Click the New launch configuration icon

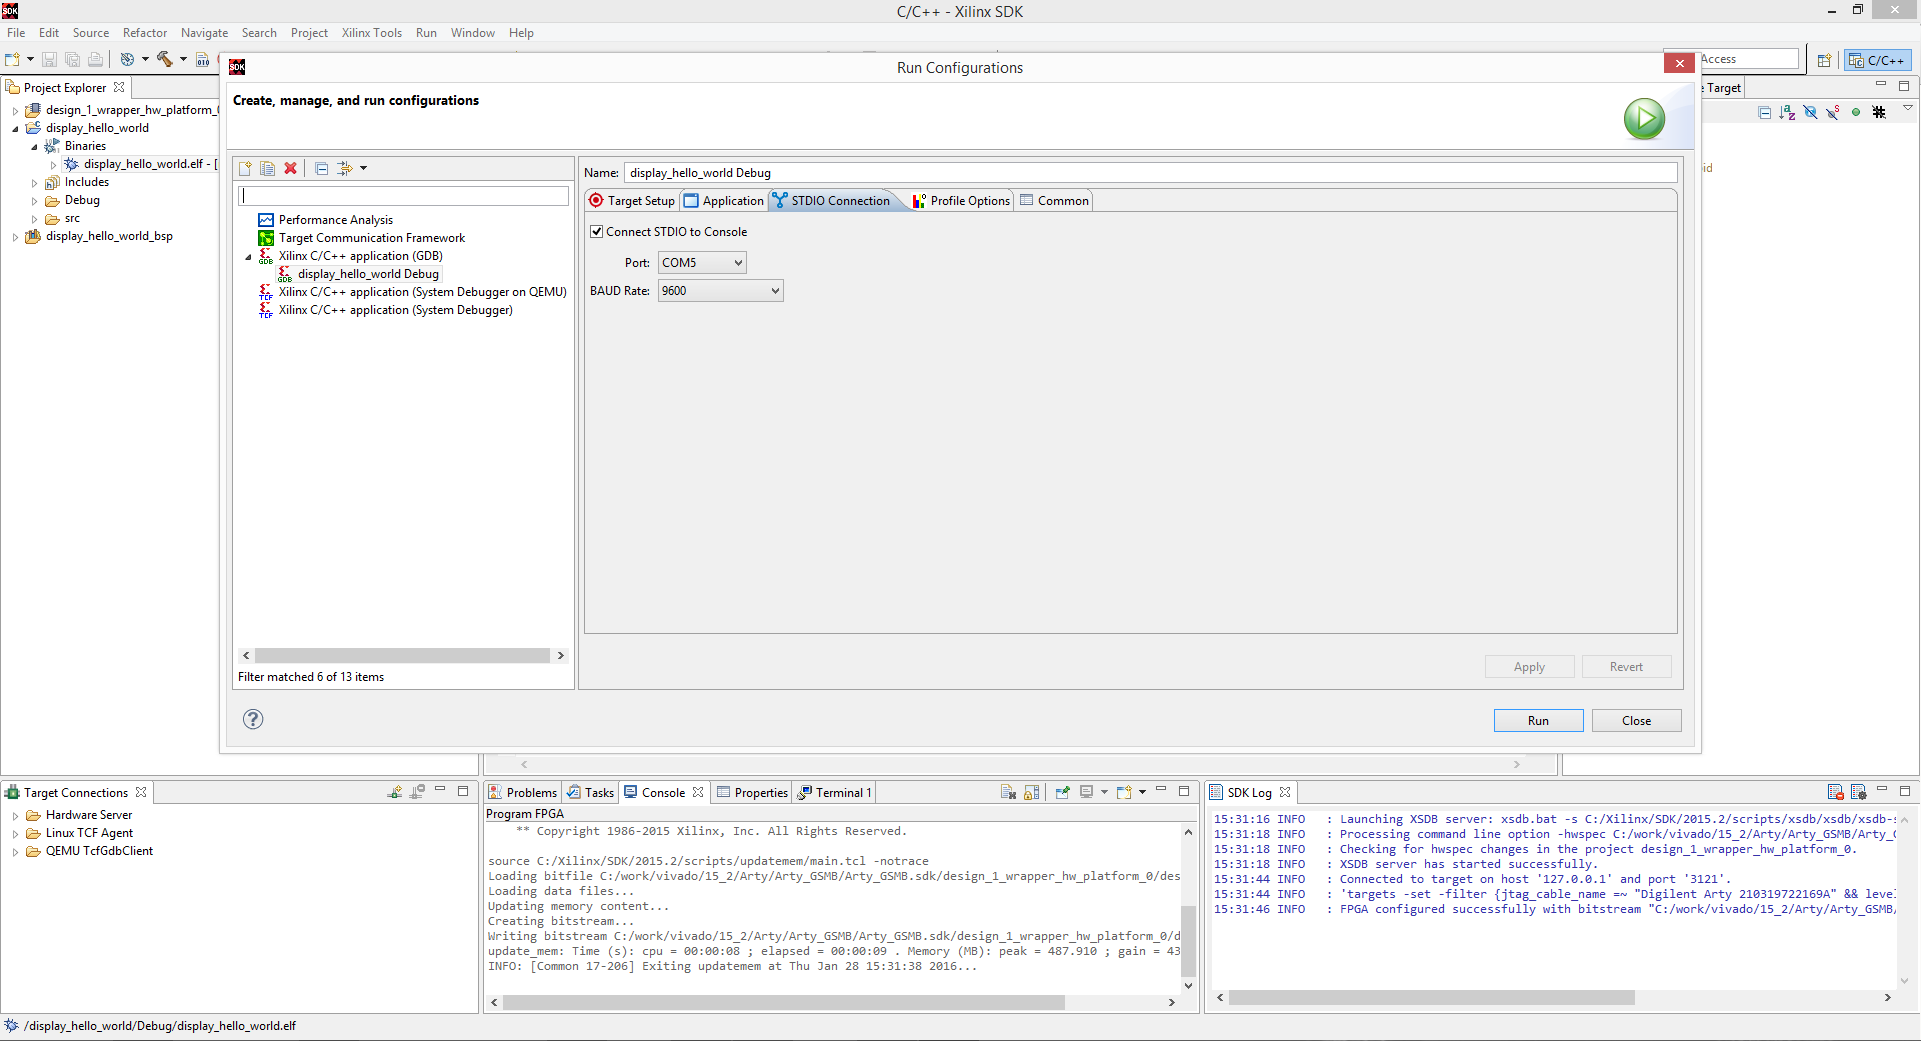[x=245, y=168]
